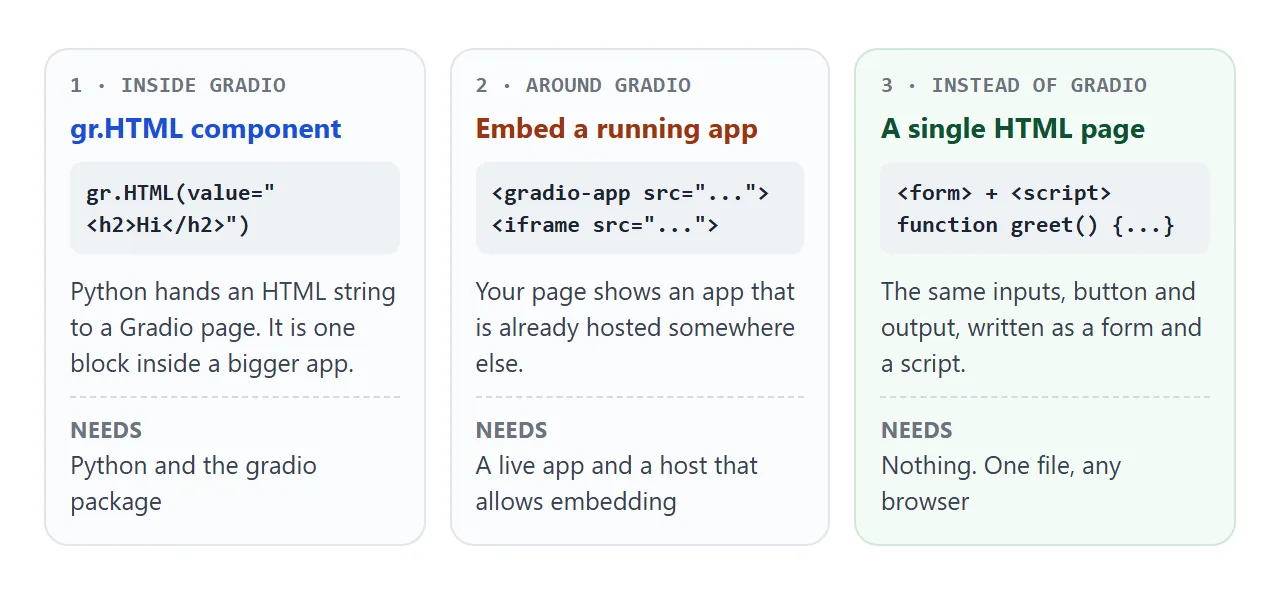Image resolution: width=1280 pixels, height=598 pixels.
Task: Click the 'function greet() {...}' code line
Action: coord(1035,224)
